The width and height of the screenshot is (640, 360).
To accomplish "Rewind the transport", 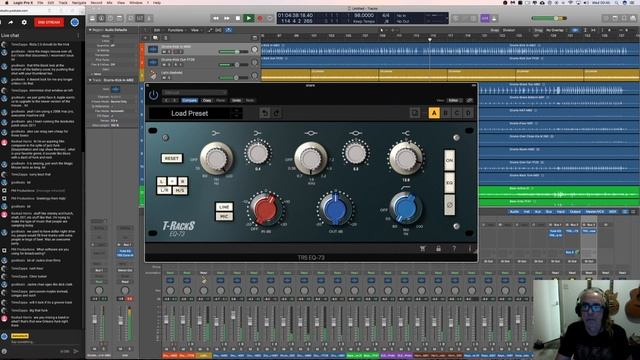I will coord(216,18).
